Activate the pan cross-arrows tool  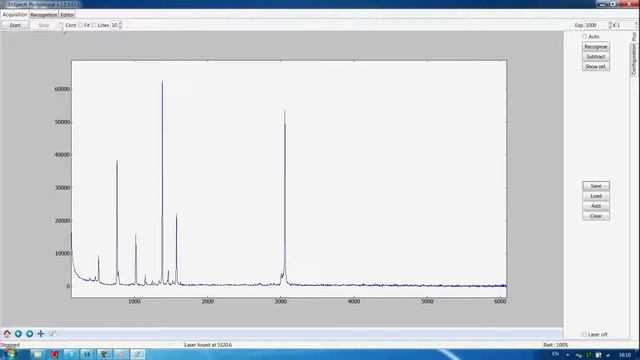[41, 334]
